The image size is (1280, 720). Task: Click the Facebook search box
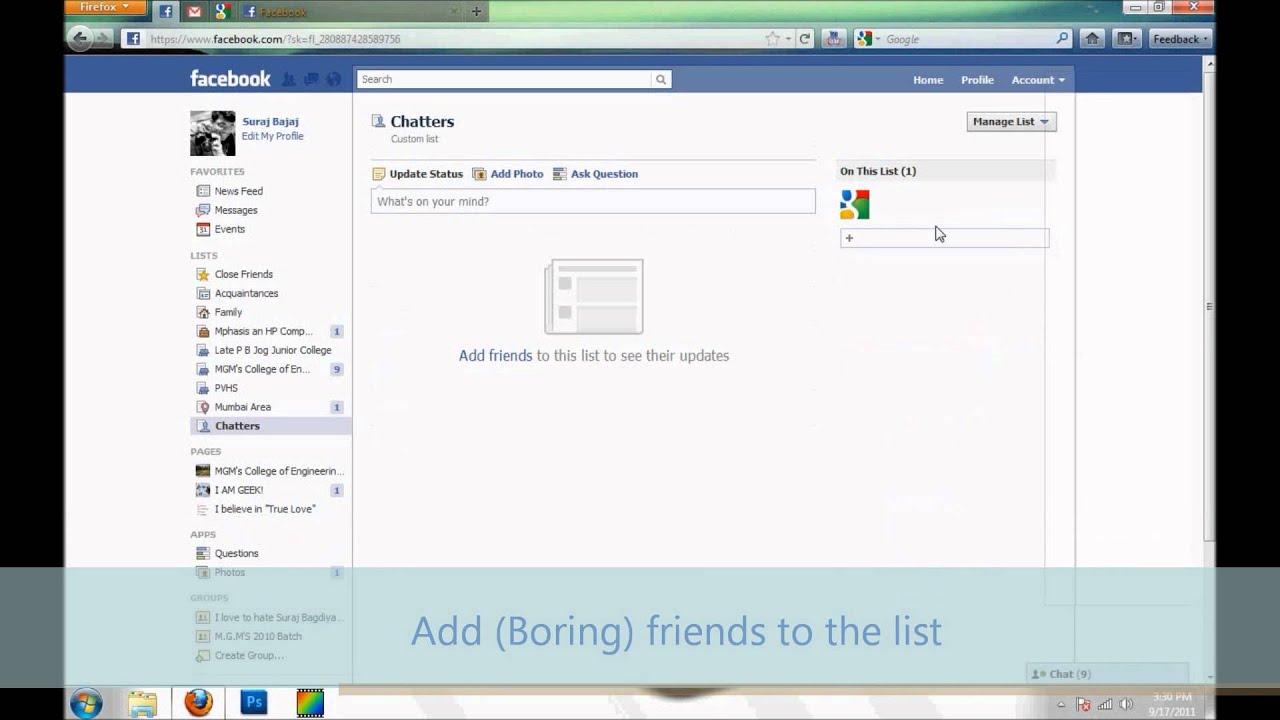click(x=504, y=79)
